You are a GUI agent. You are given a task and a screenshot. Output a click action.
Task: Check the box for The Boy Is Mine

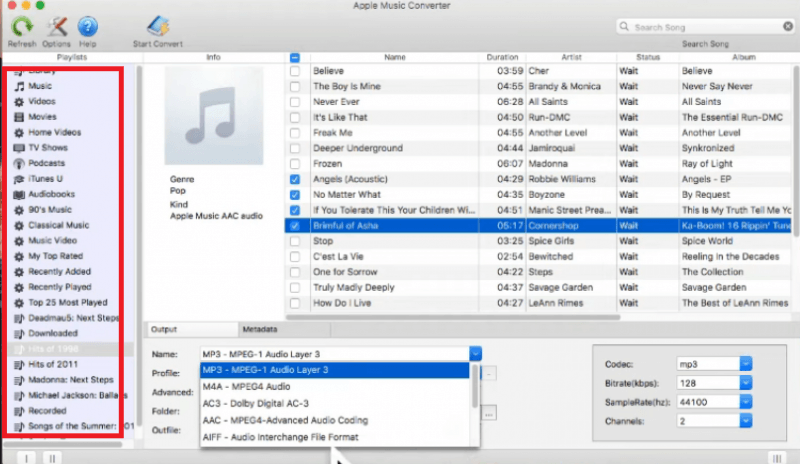295,86
